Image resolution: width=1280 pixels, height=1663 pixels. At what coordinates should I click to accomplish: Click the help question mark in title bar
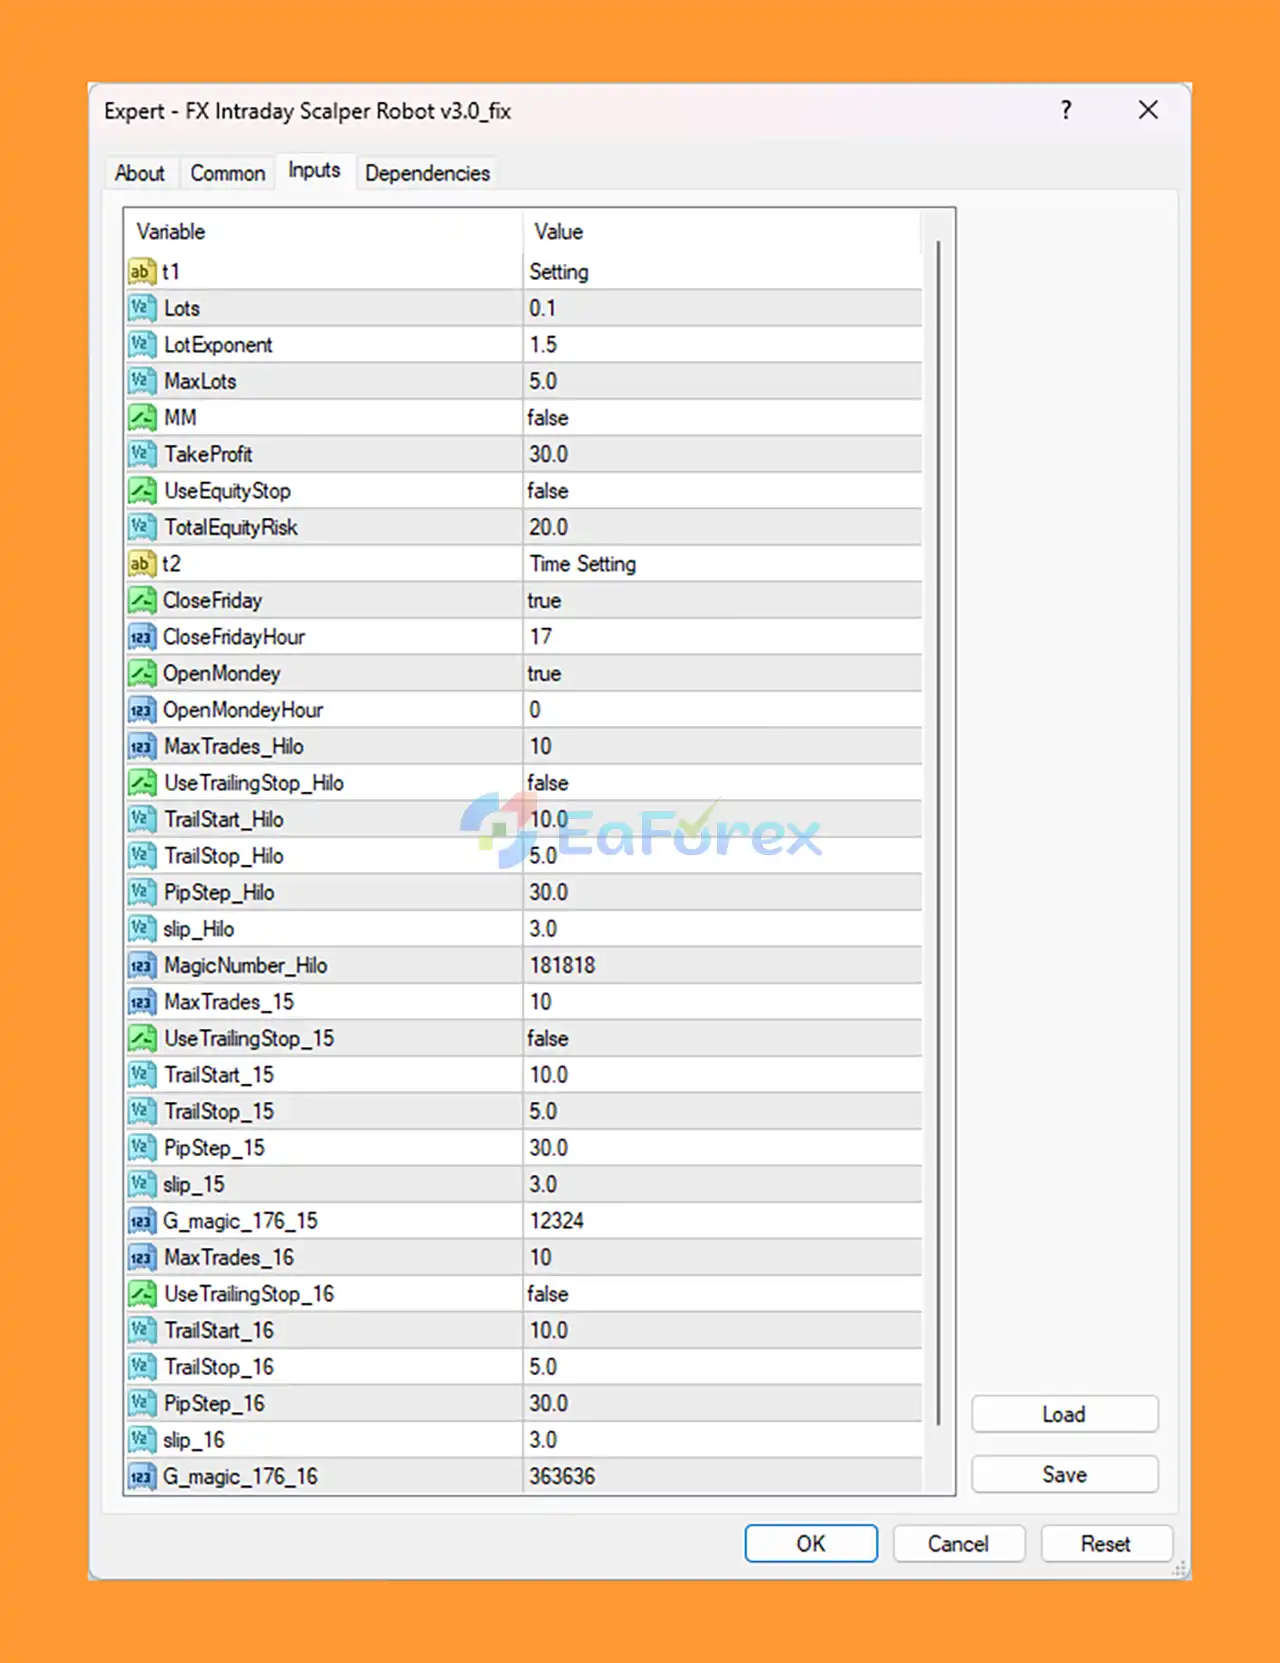click(1066, 110)
